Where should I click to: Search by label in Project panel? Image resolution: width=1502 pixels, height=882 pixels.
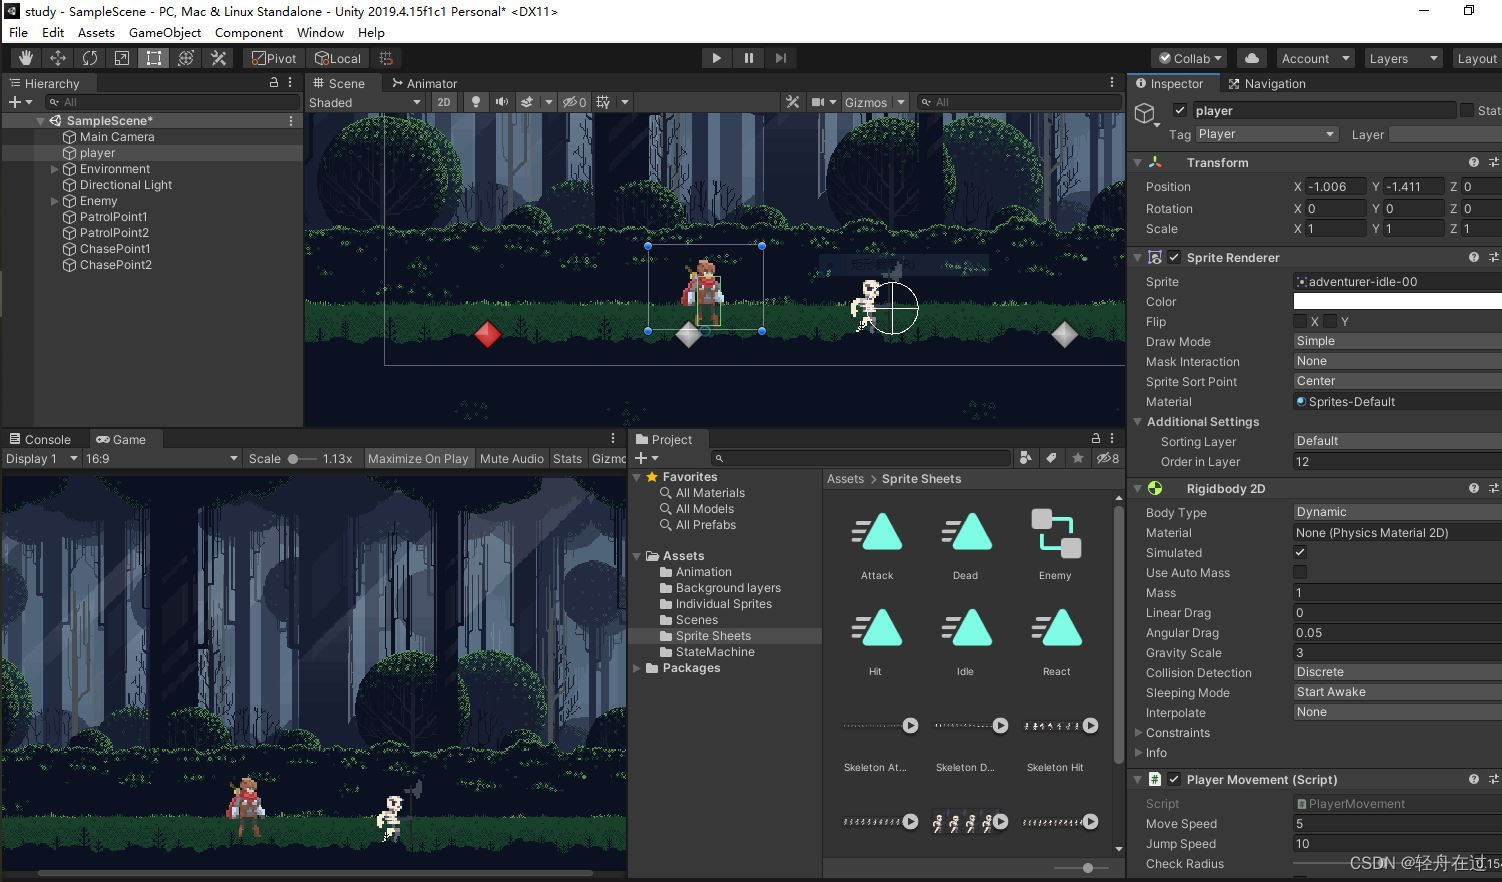click(x=1051, y=458)
